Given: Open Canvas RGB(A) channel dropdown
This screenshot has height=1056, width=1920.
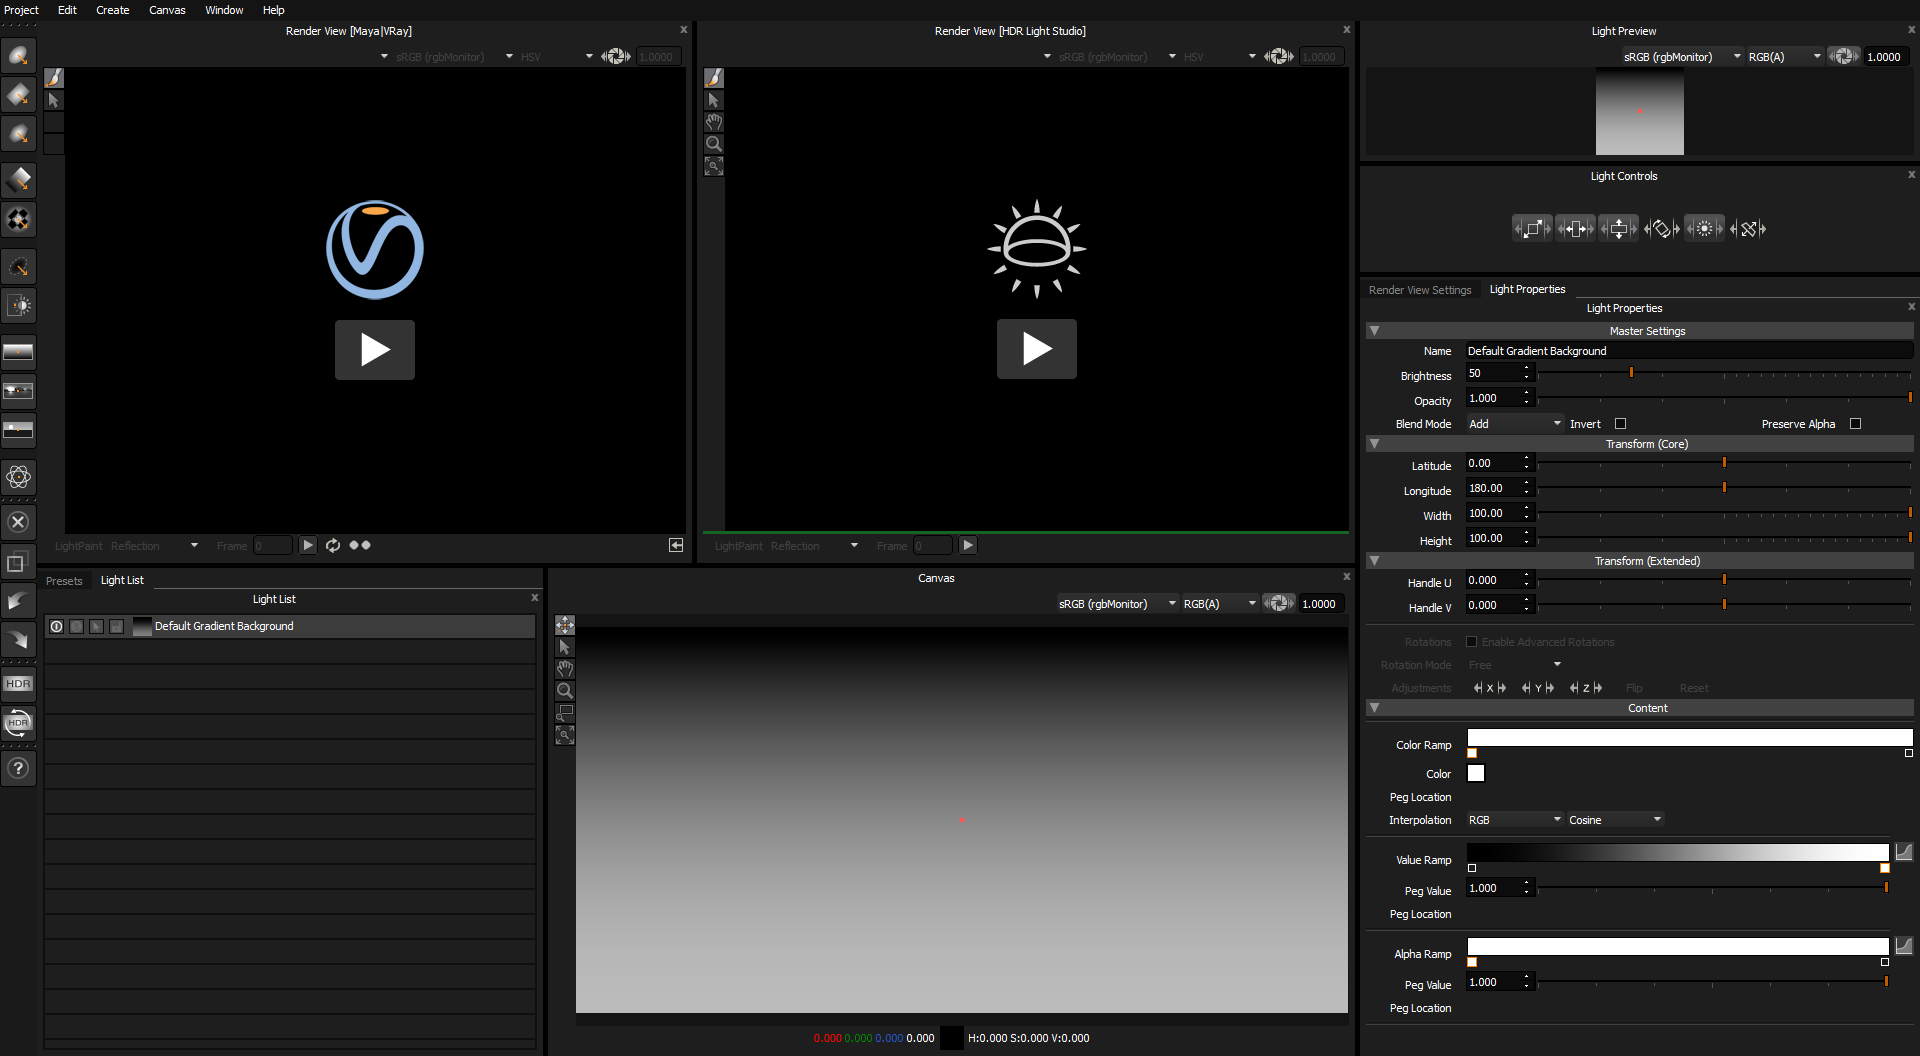Looking at the screenshot, I should [1219, 604].
